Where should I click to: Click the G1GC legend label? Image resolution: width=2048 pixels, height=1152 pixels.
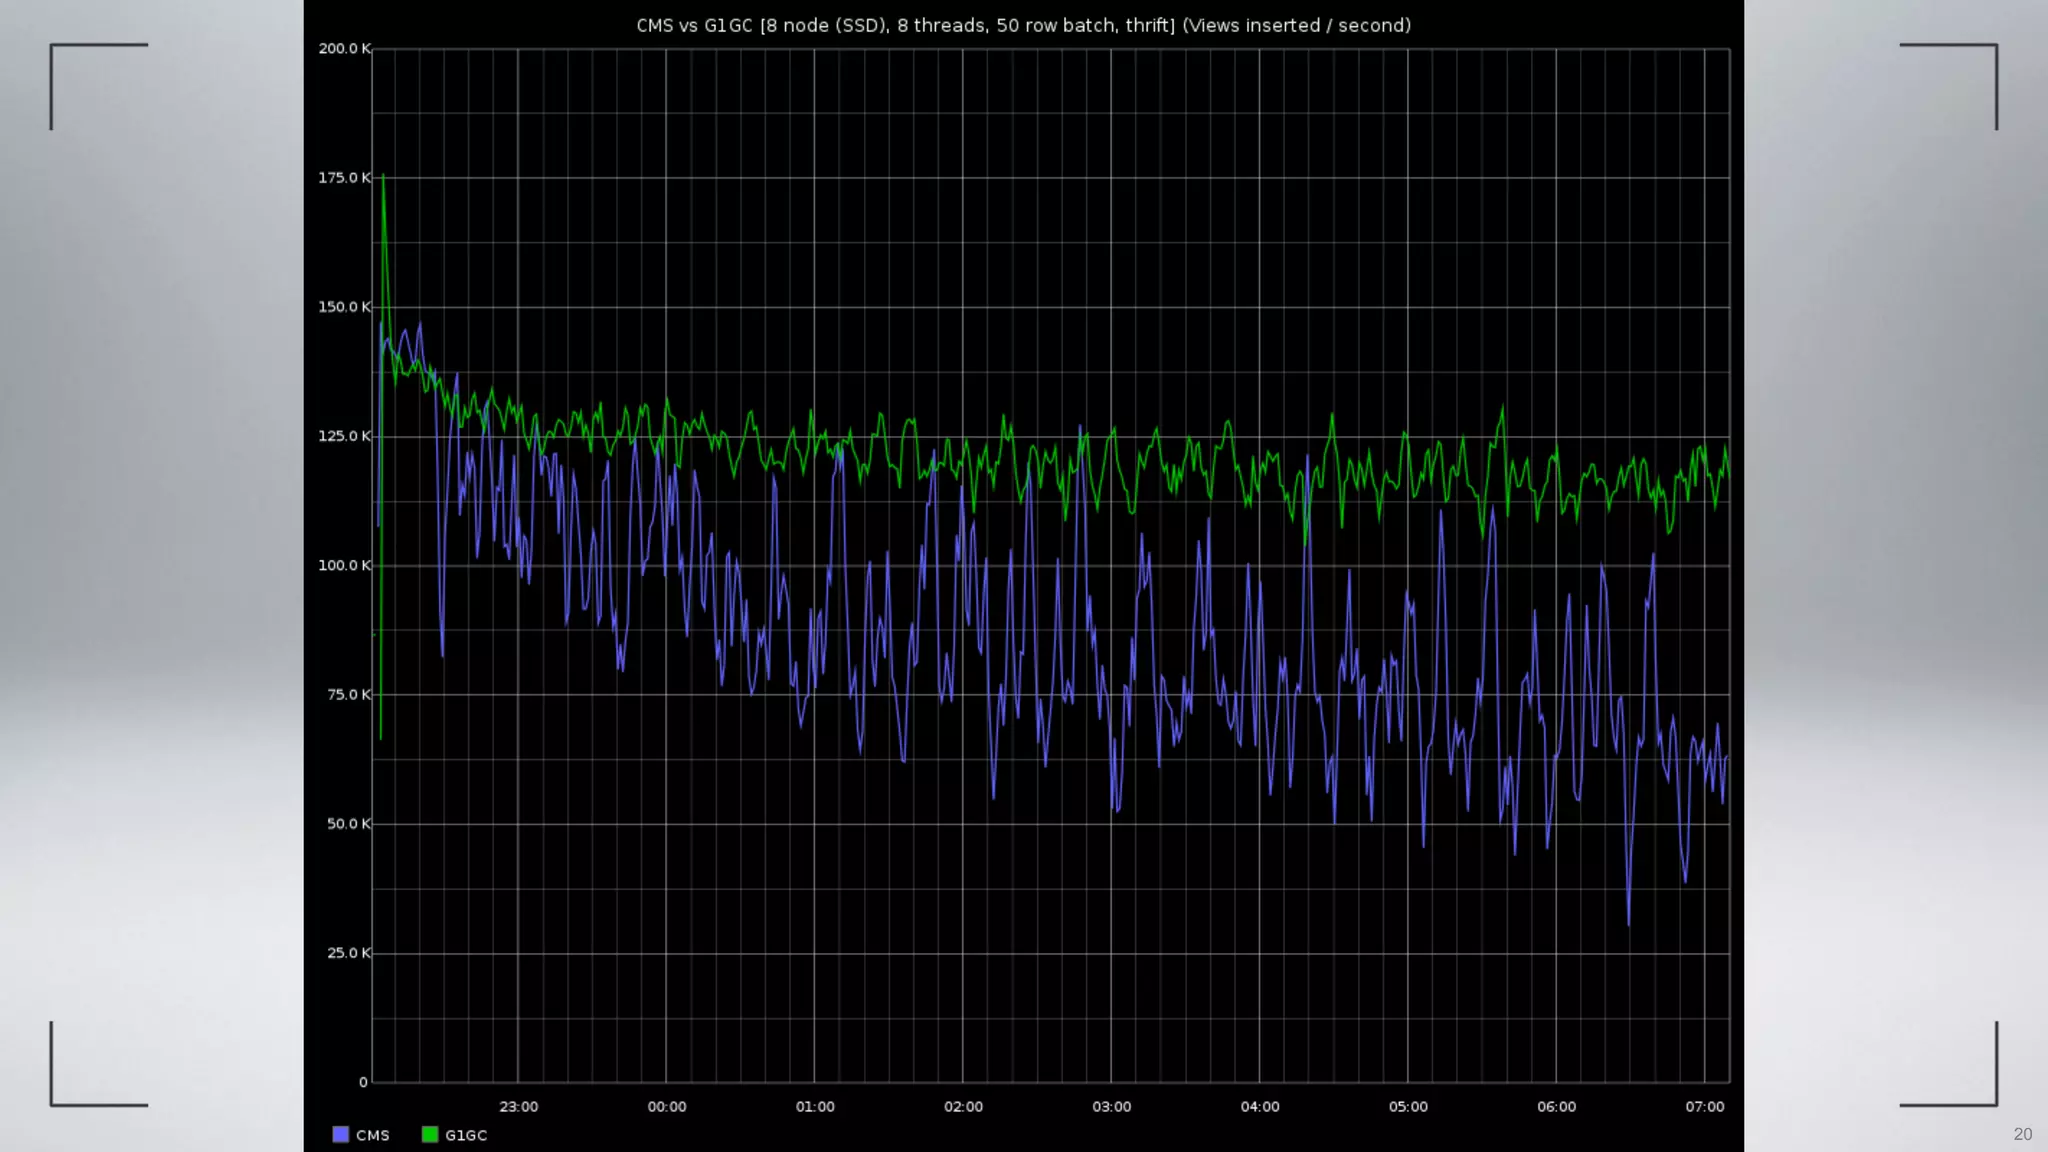click(x=466, y=1136)
